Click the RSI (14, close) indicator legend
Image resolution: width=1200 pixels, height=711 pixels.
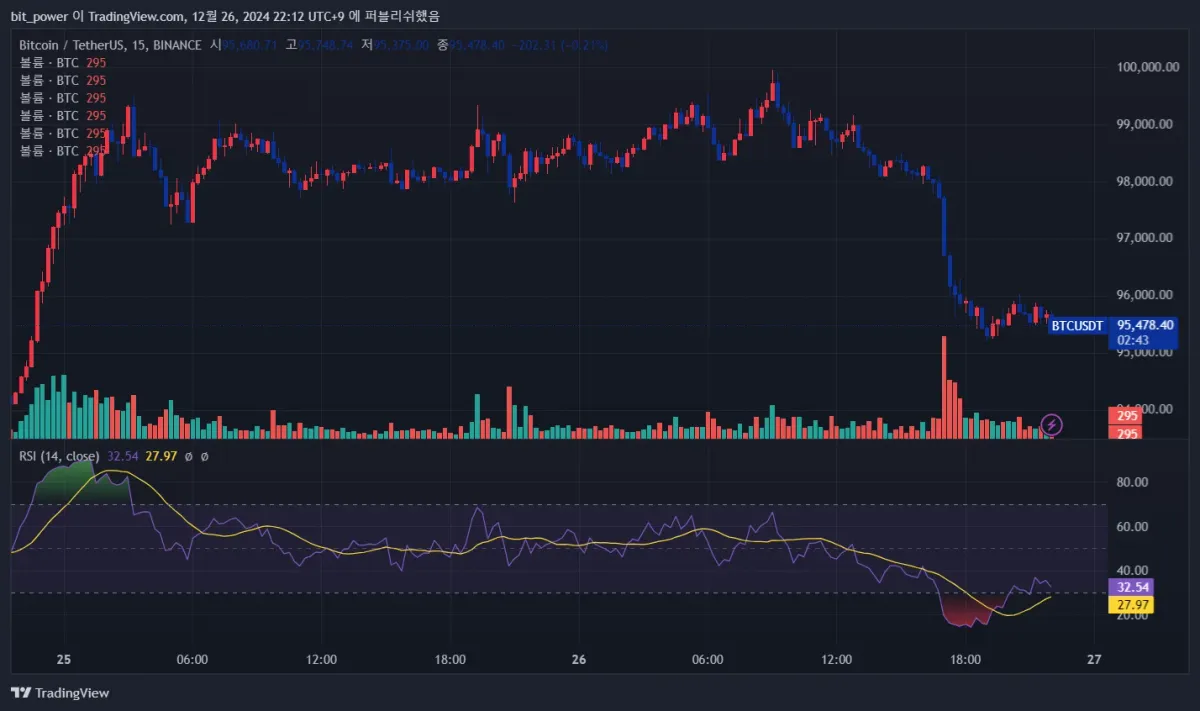click(x=59, y=456)
